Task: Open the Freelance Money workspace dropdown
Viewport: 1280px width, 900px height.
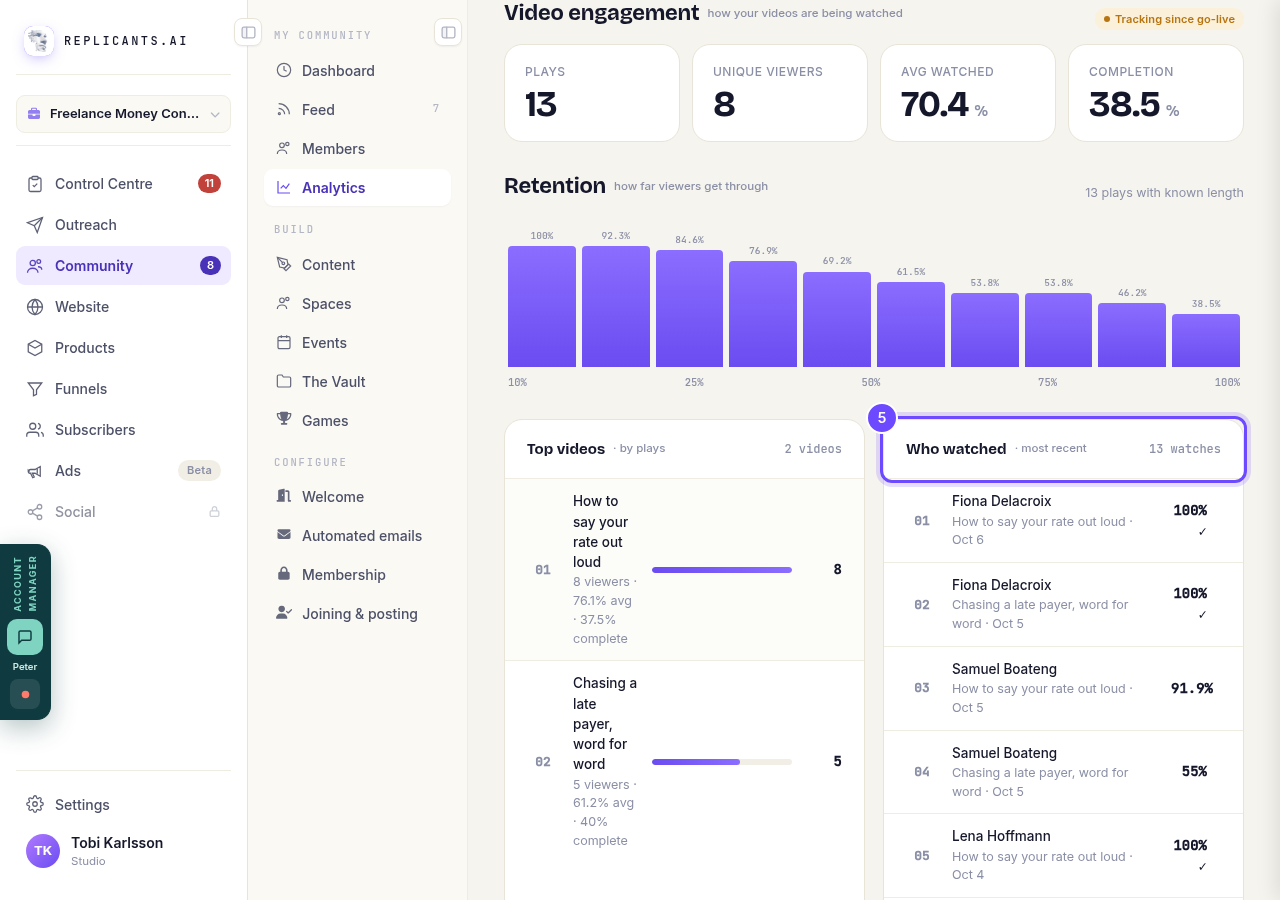Action: click(123, 114)
